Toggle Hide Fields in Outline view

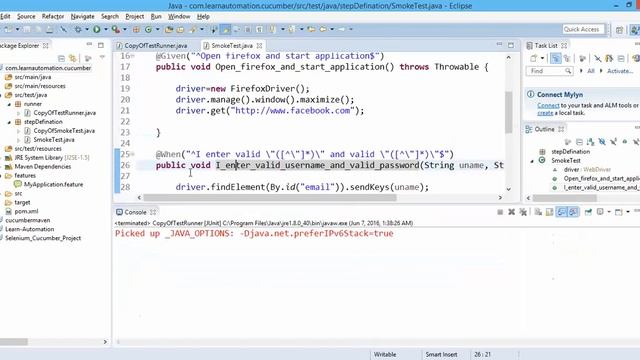tap(602, 142)
